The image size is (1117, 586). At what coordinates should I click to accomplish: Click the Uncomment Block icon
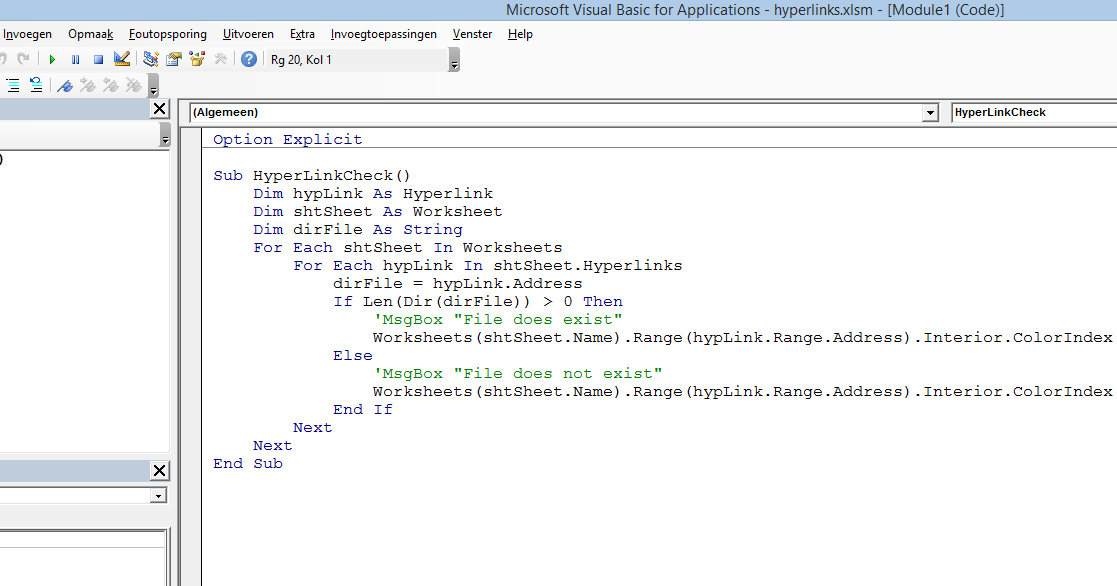coord(36,86)
